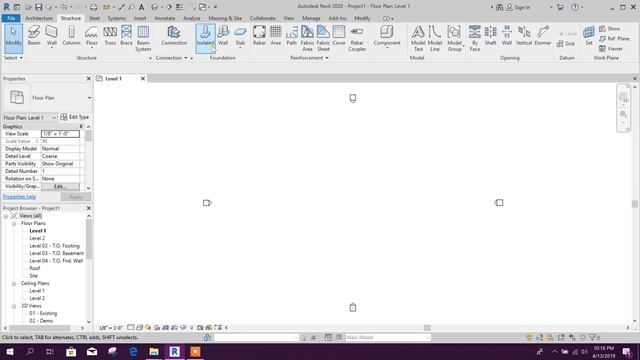
Task: Choose the Component tool
Action: pyautogui.click(x=387, y=36)
